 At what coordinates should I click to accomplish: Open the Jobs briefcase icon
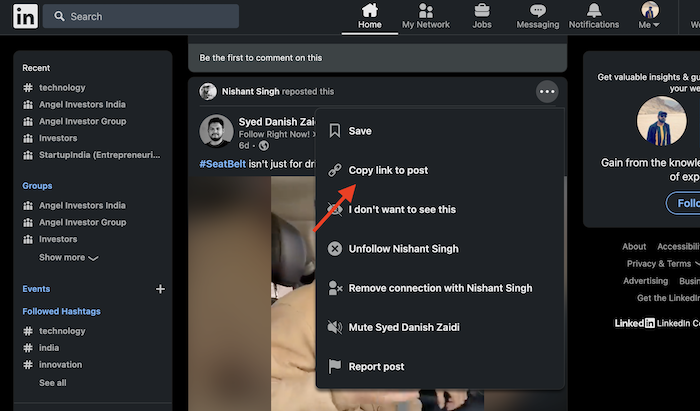tap(482, 10)
